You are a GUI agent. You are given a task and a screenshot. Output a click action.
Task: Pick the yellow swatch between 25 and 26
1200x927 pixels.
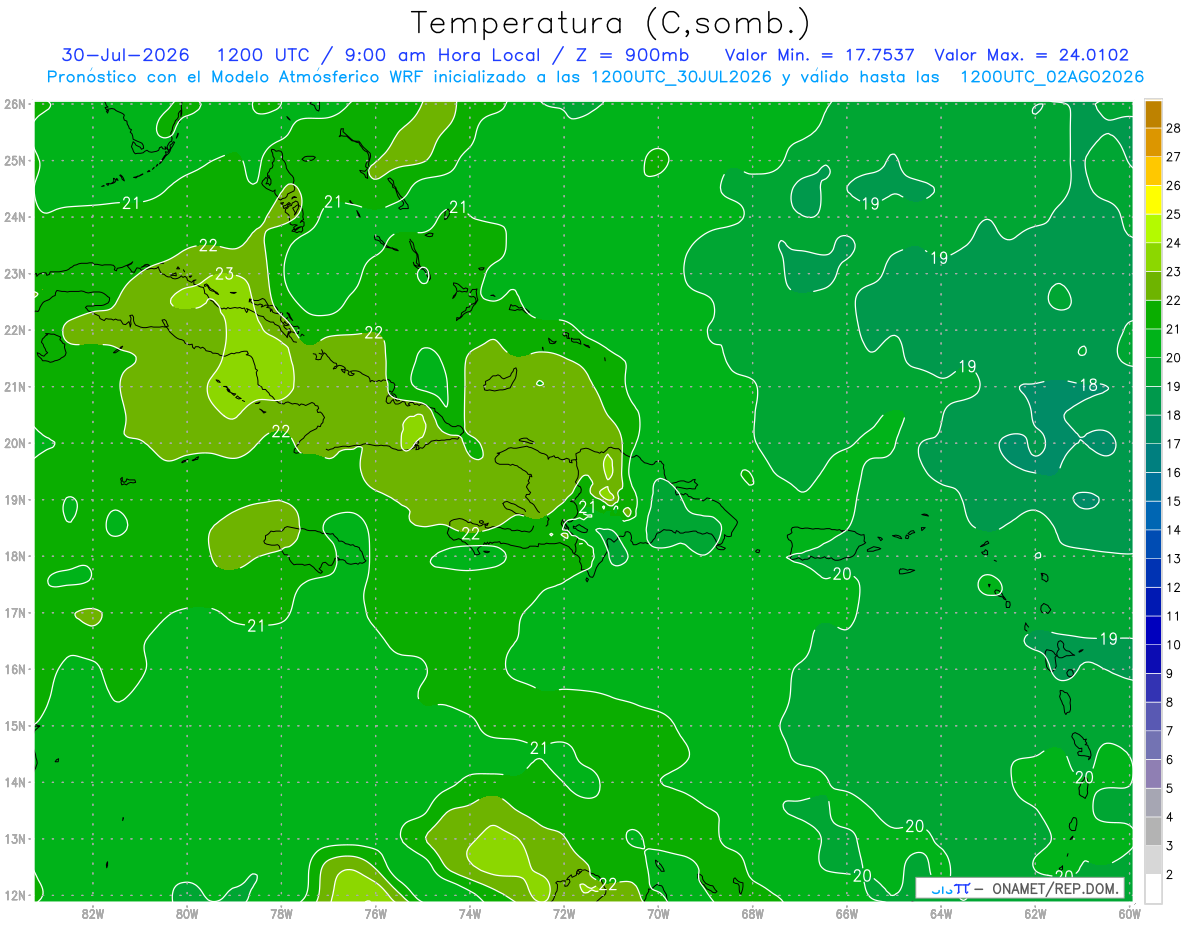click(x=1153, y=200)
